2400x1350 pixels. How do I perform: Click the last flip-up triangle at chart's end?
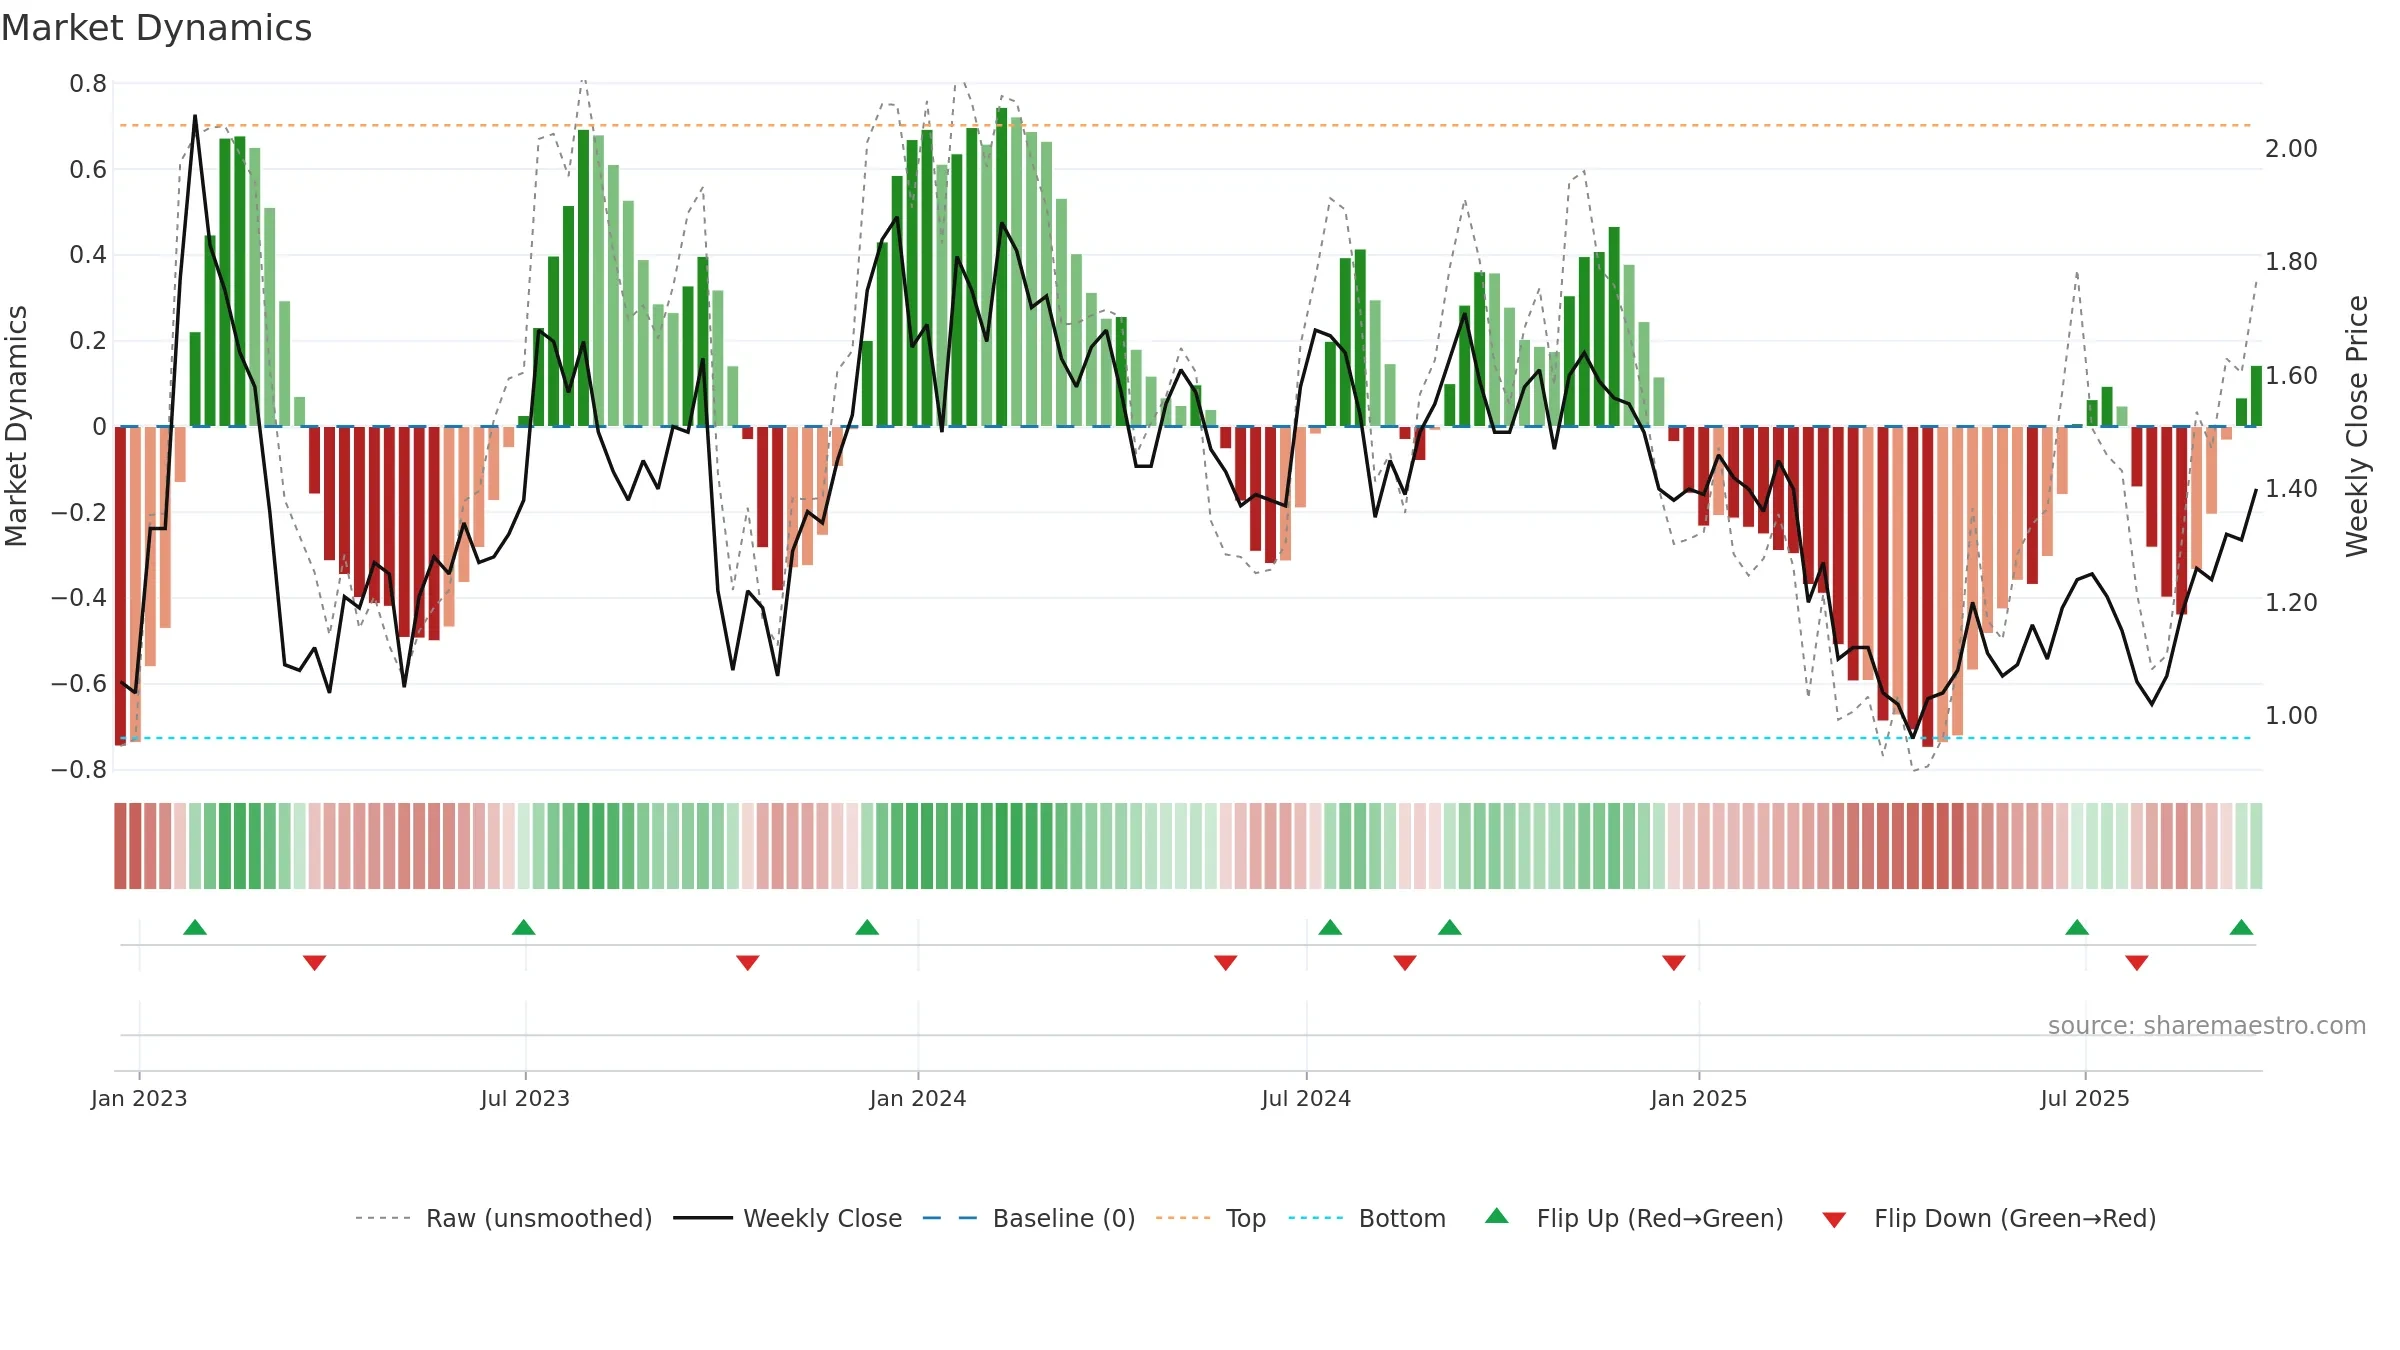[x=2241, y=928]
